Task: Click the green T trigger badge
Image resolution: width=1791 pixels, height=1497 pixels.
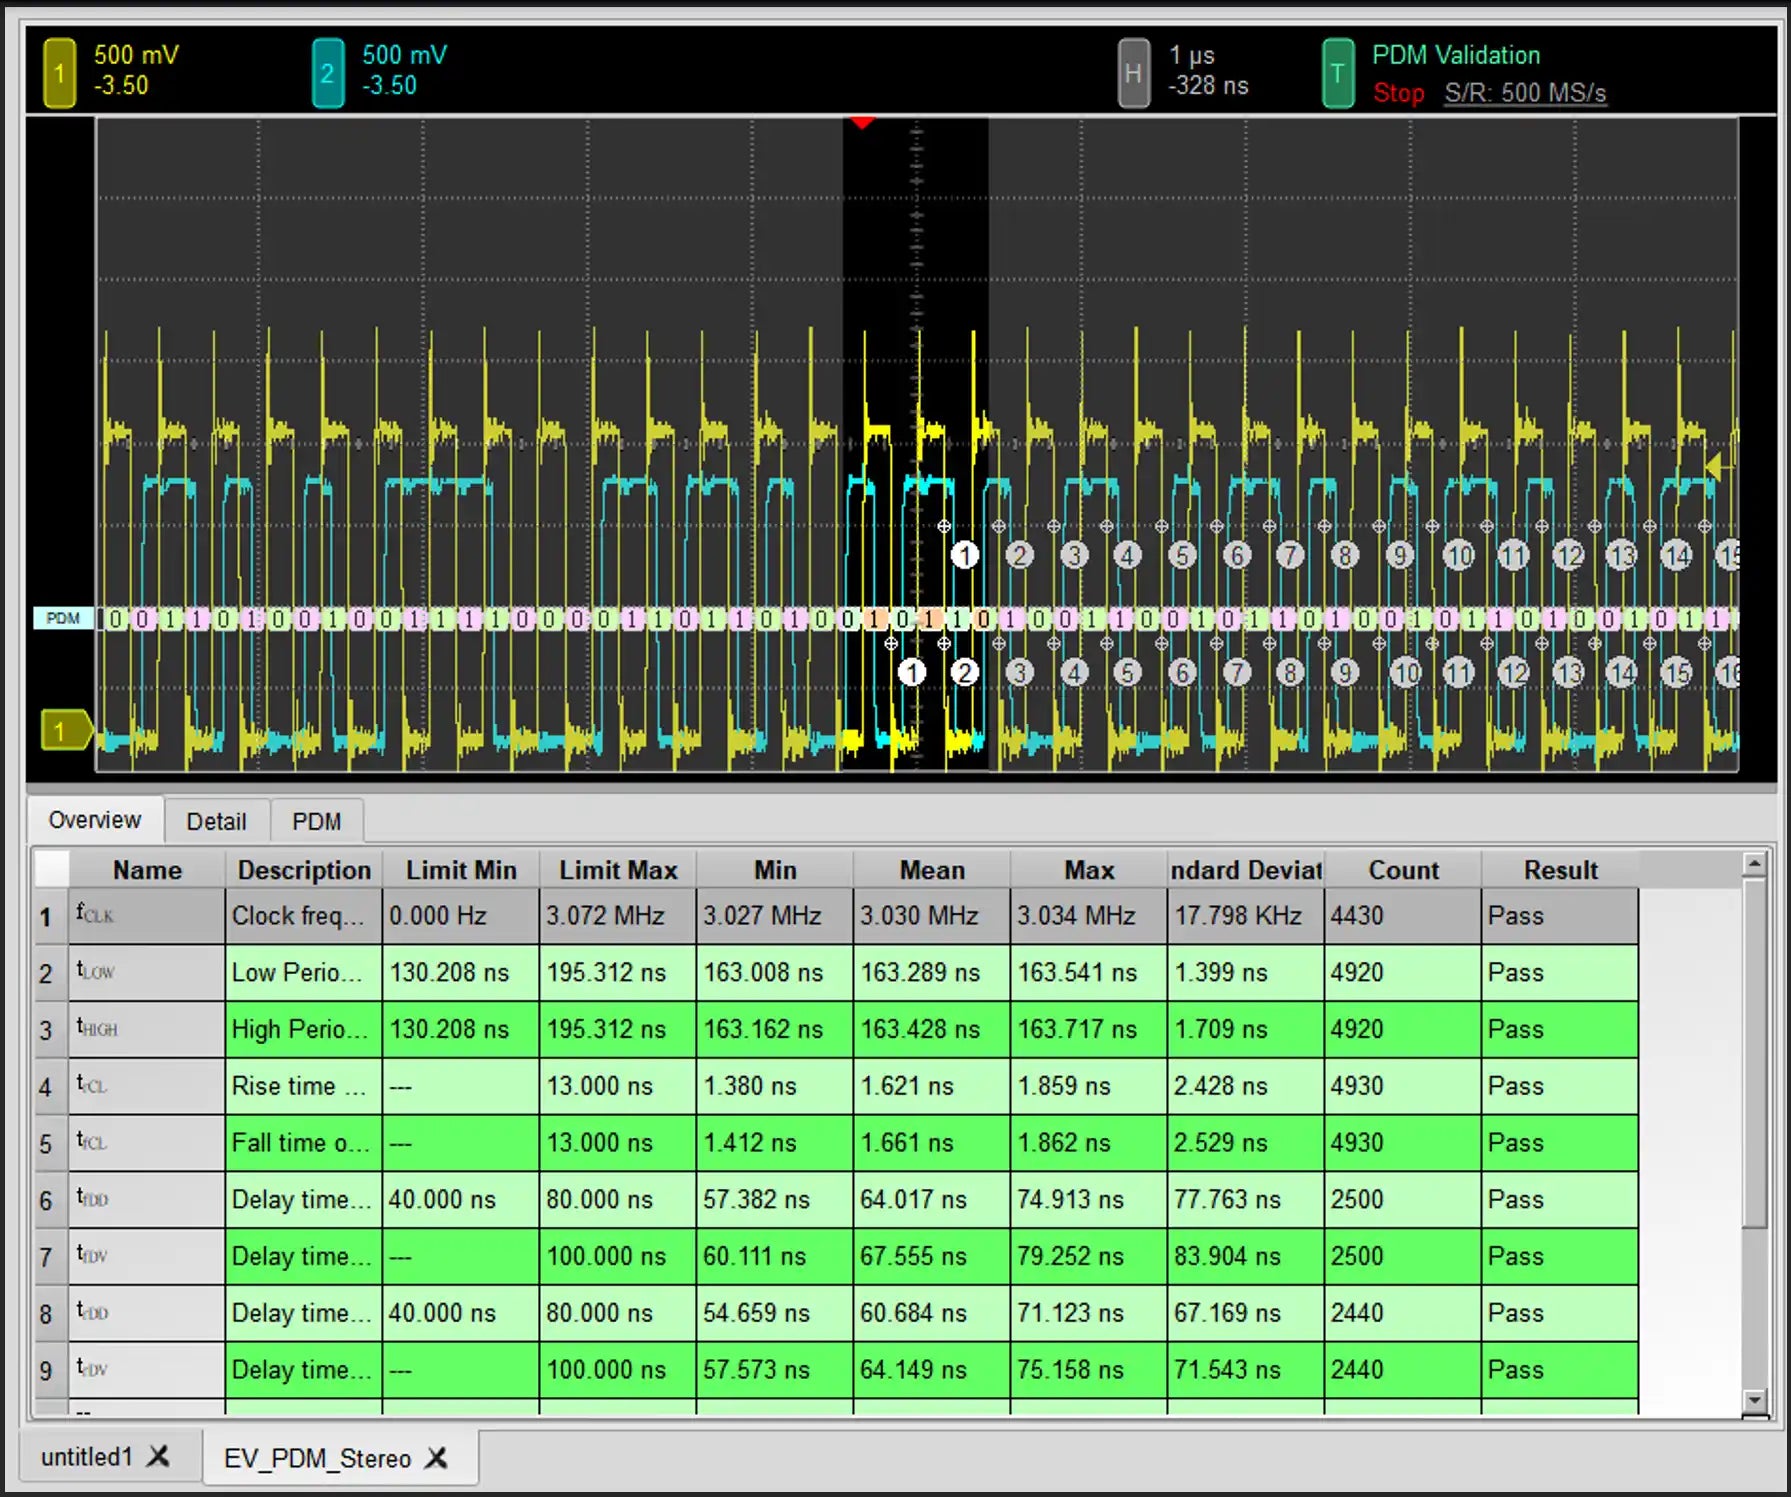Action: [x=1337, y=73]
